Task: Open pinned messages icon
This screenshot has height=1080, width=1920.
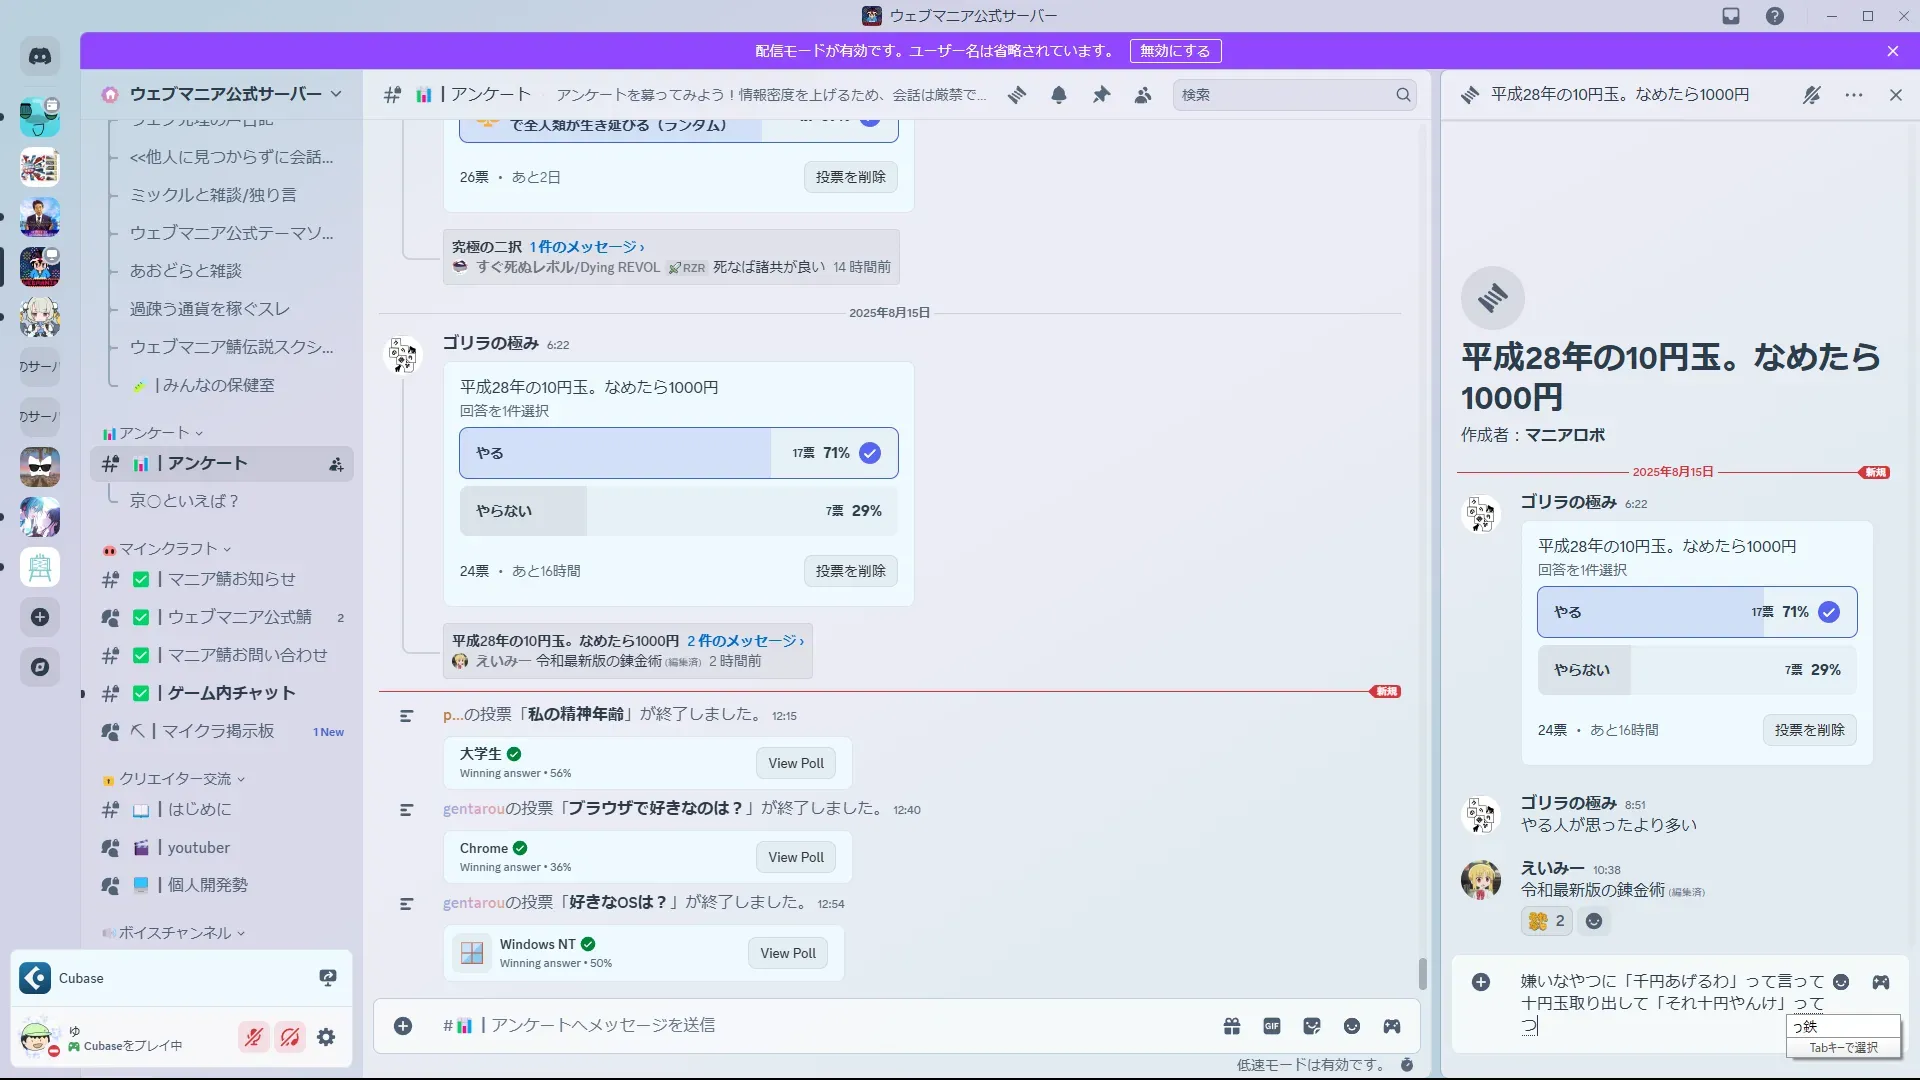Action: (x=1101, y=95)
